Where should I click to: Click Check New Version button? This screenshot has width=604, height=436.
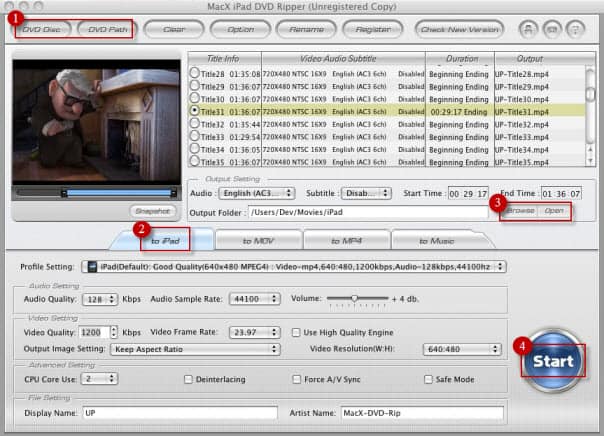pos(460,29)
